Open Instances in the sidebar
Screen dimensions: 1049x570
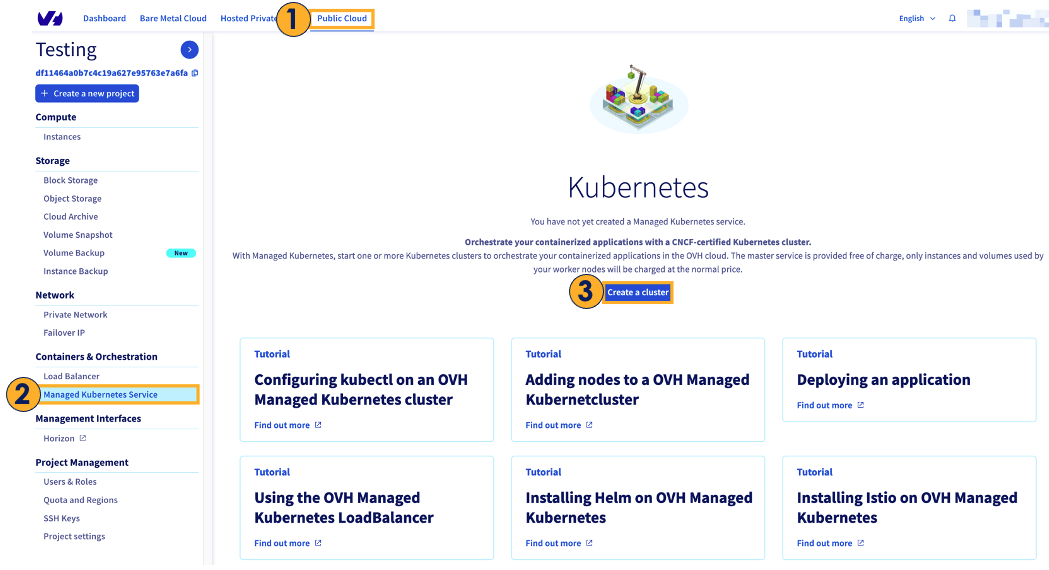point(62,136)
